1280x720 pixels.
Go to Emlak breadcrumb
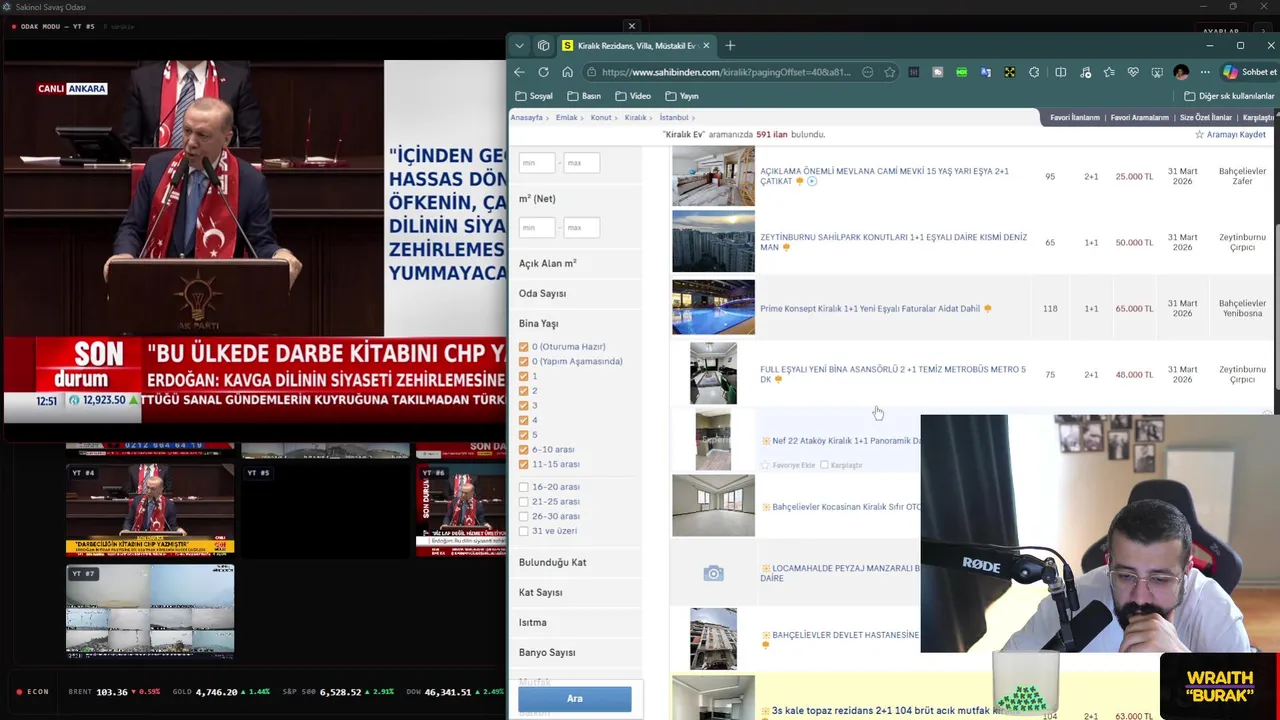567,117
